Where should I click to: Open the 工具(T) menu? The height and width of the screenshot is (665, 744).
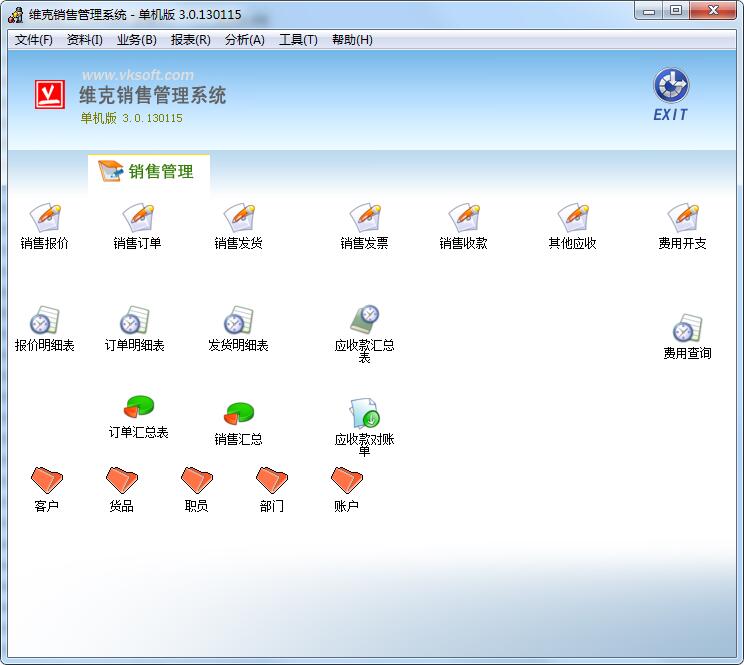[298, 40]
